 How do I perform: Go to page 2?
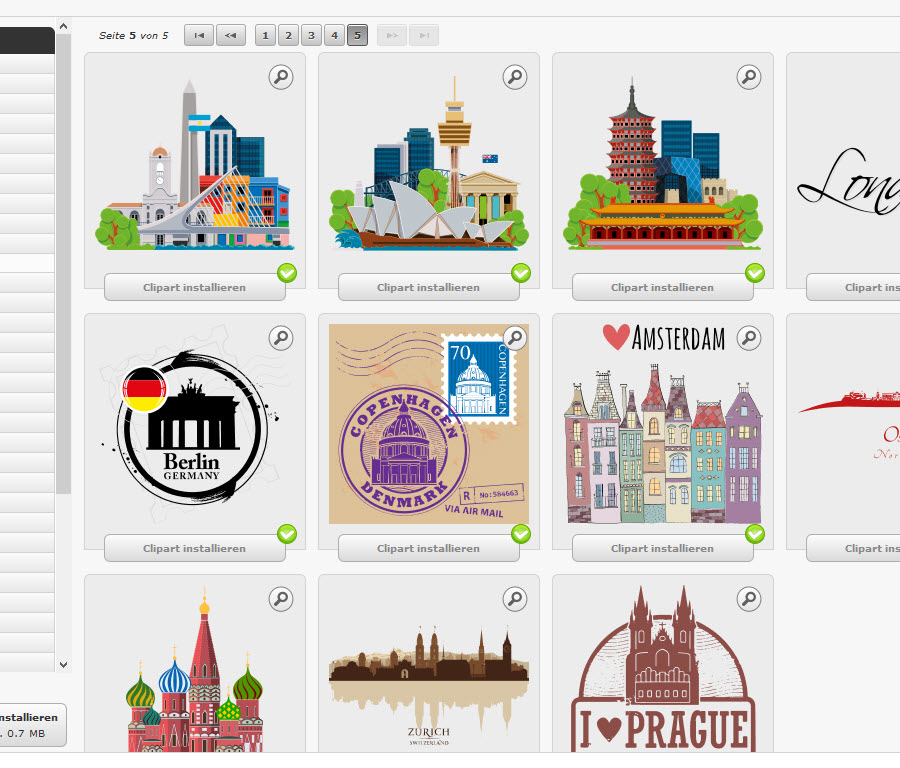288,36
